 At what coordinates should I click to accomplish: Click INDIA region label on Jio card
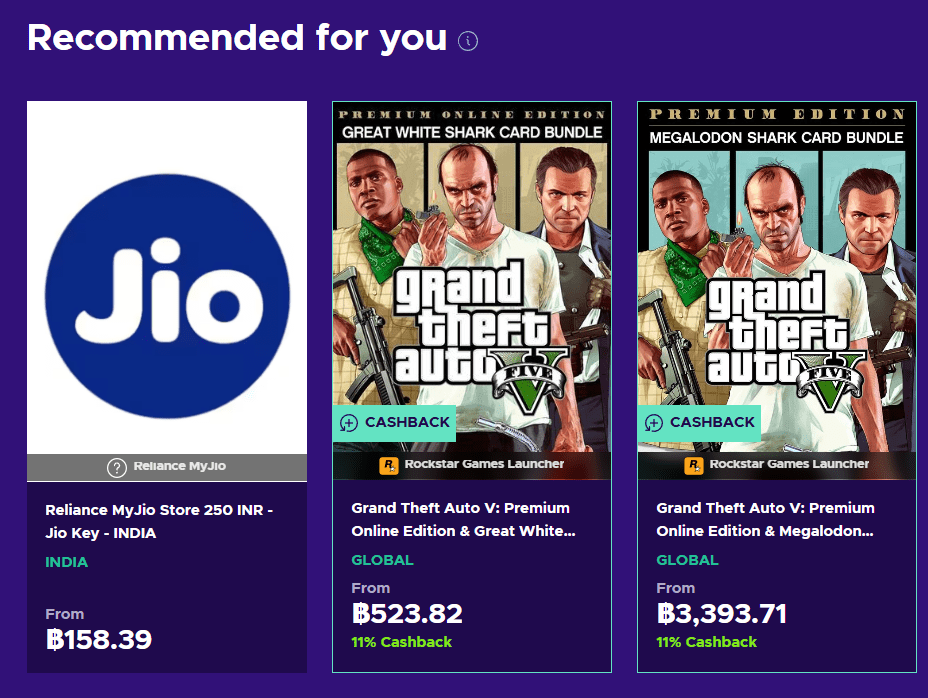point(67,562)
